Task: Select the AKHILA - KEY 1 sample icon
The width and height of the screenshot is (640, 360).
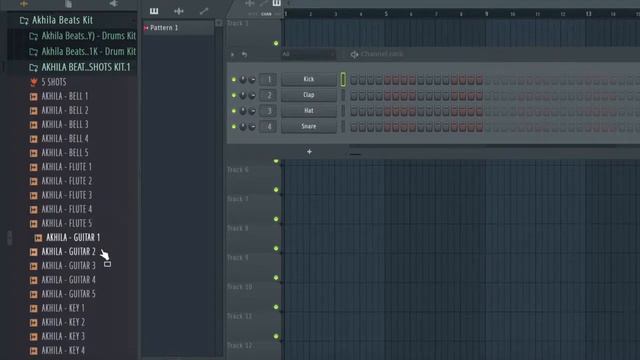Action: click(x=33, y=309)
